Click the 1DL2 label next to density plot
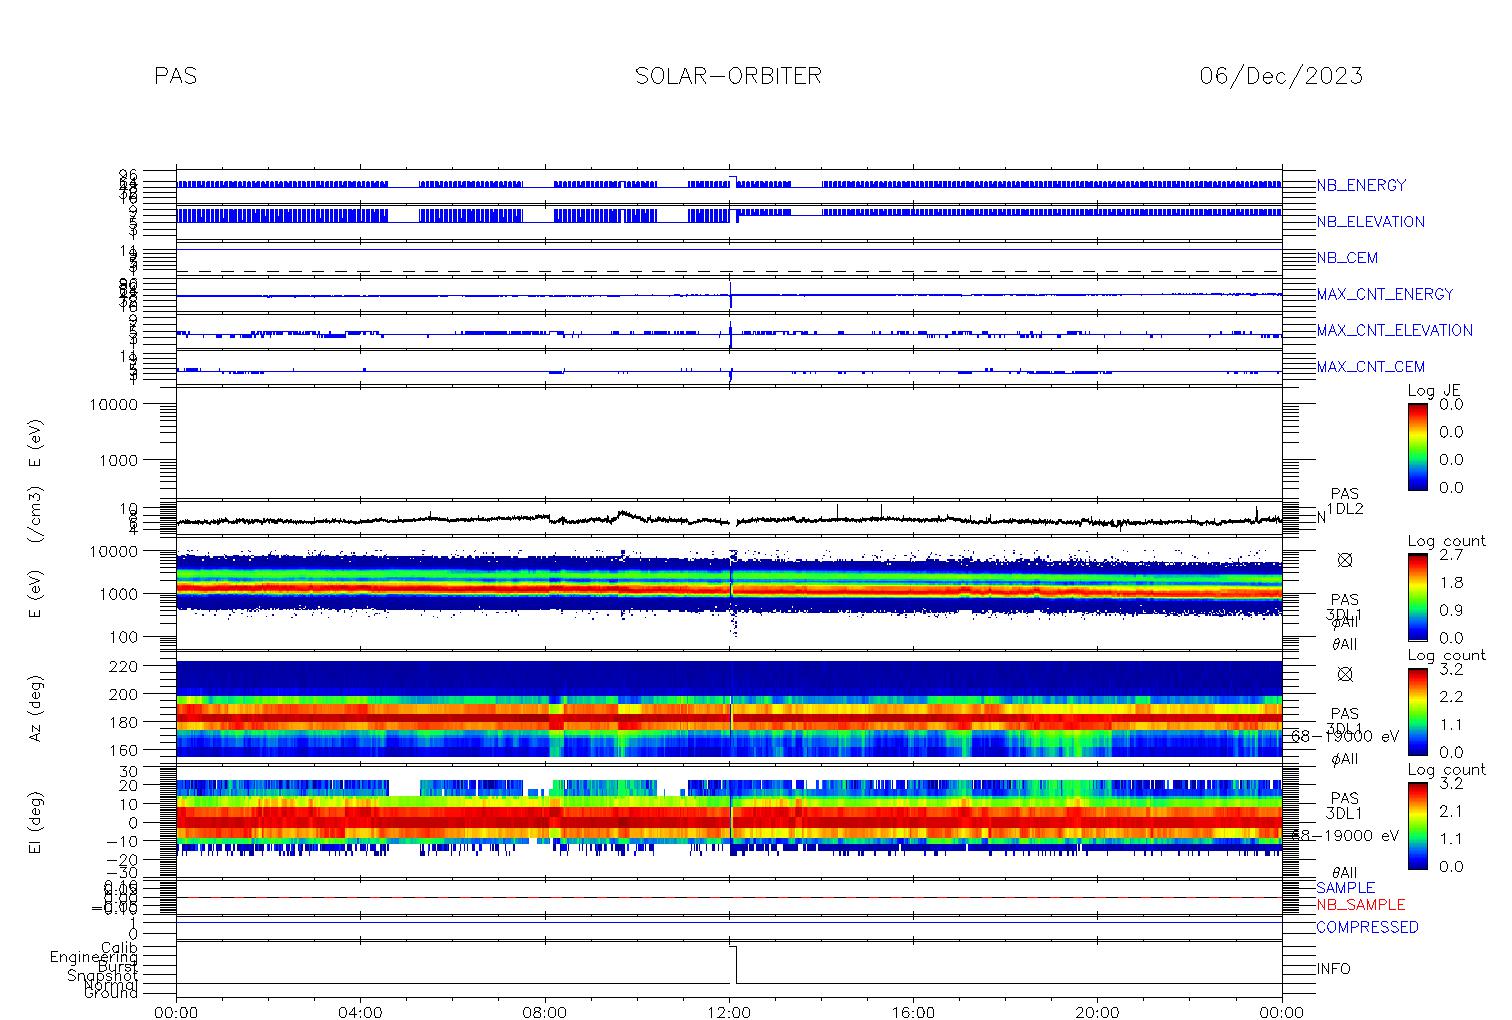Viewport: 1512px width, 1020px height. [x=1345, y=509]
